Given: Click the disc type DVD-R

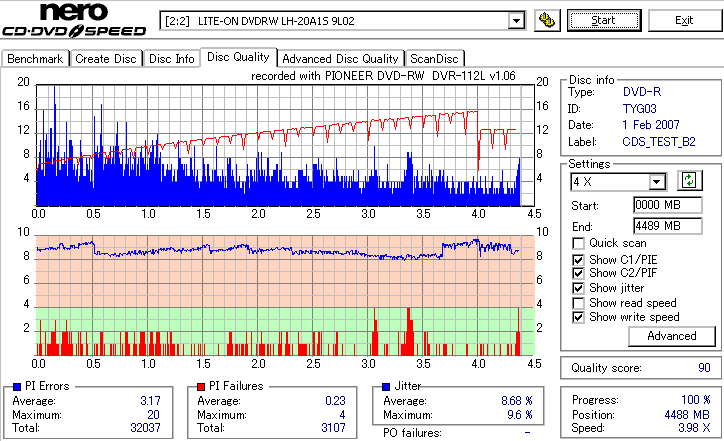Looking at the screenshot, I should (642, 92).
